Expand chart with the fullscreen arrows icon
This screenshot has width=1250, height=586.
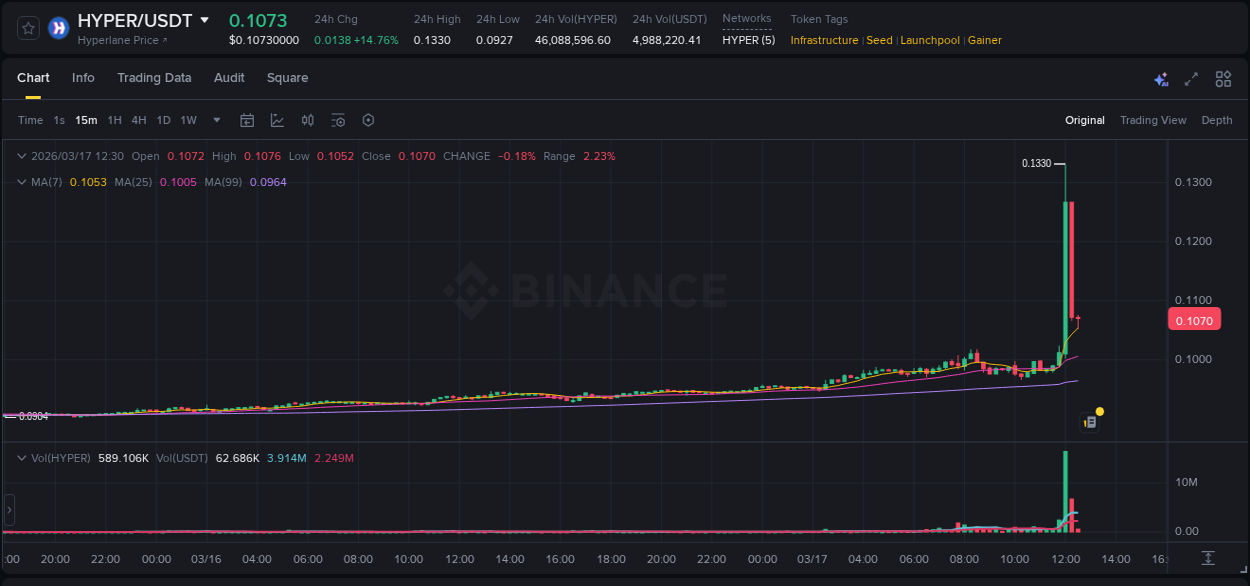click(x=1191, y=78)
